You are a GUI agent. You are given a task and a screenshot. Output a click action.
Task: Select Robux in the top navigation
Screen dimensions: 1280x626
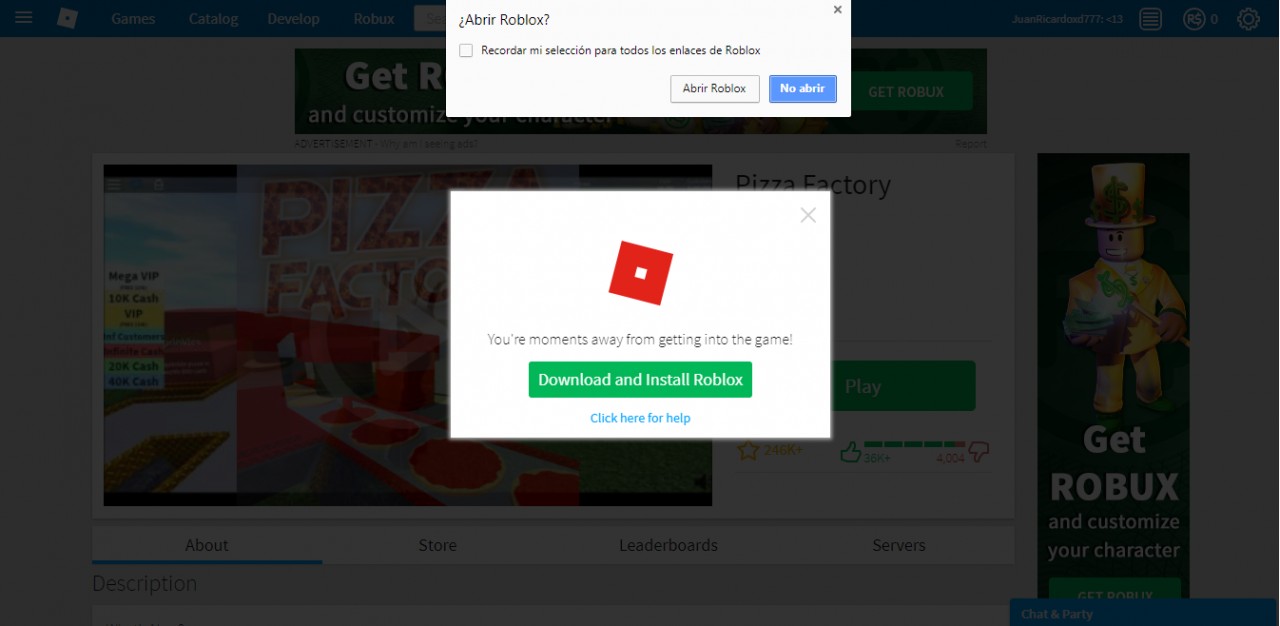coord(374,19)
